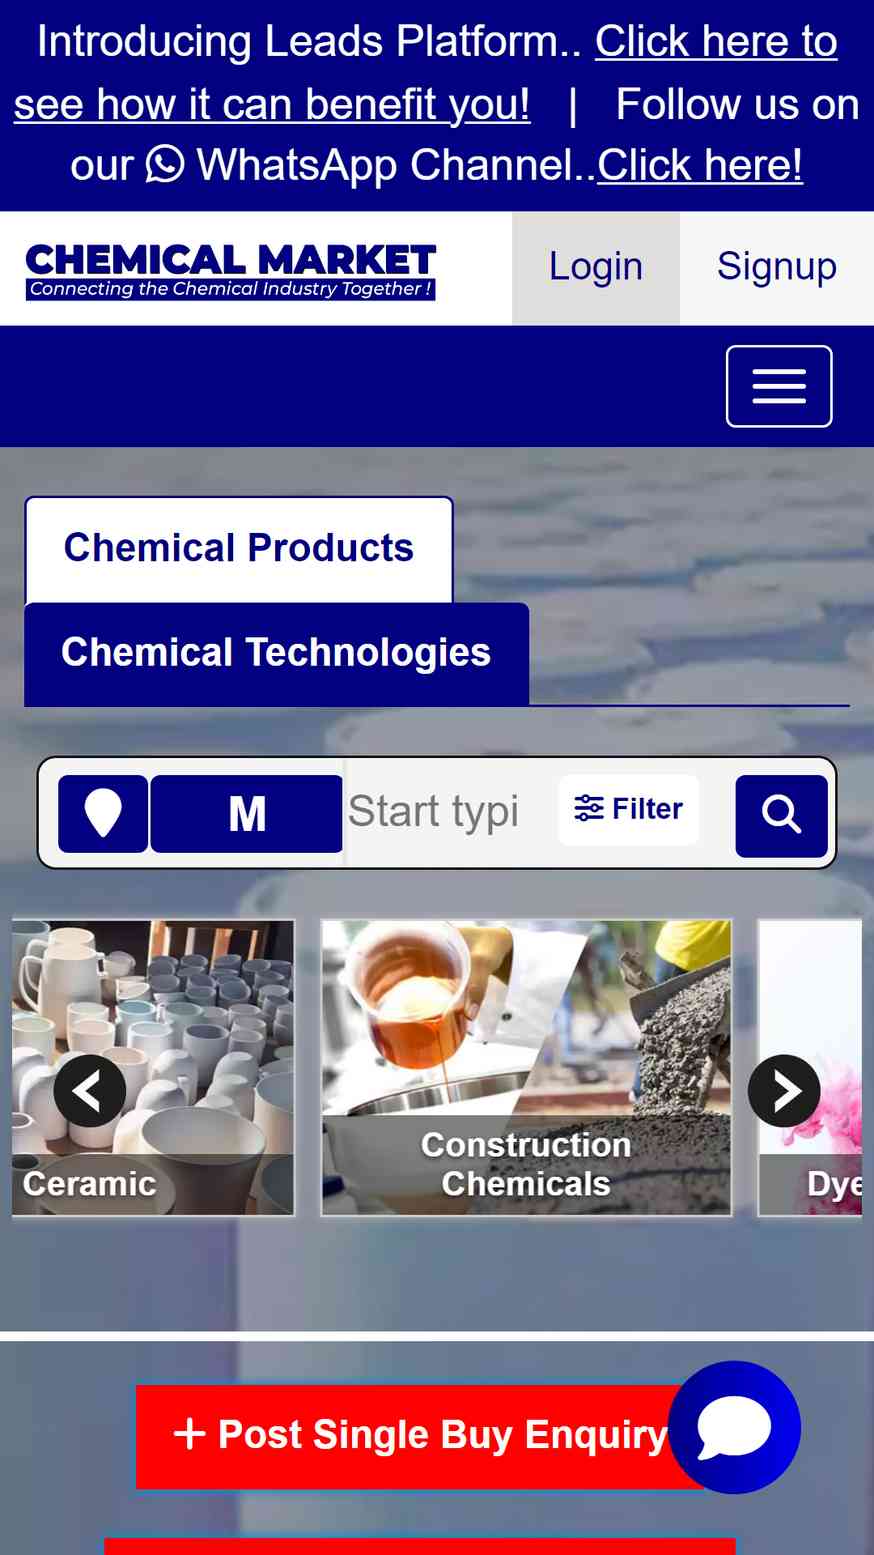
Task: Open the Leads Platform benefit link
Action: (426, 73)
